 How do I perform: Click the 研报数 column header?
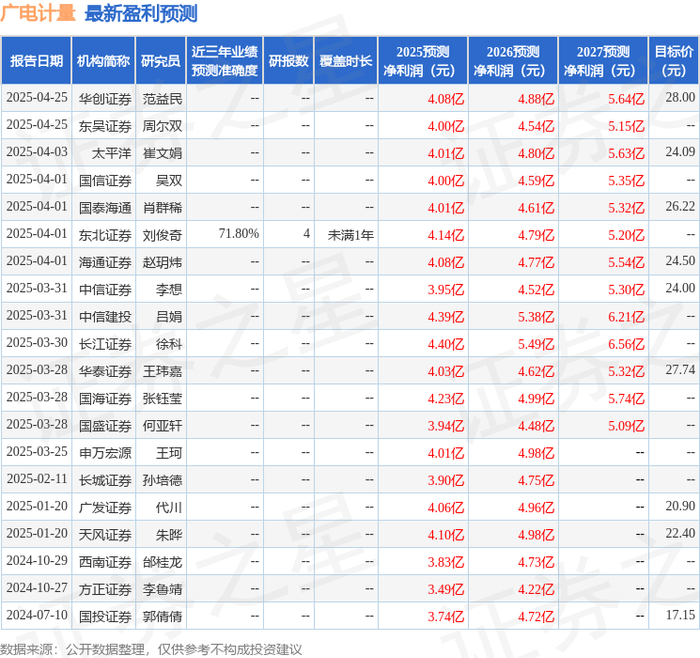288,61
